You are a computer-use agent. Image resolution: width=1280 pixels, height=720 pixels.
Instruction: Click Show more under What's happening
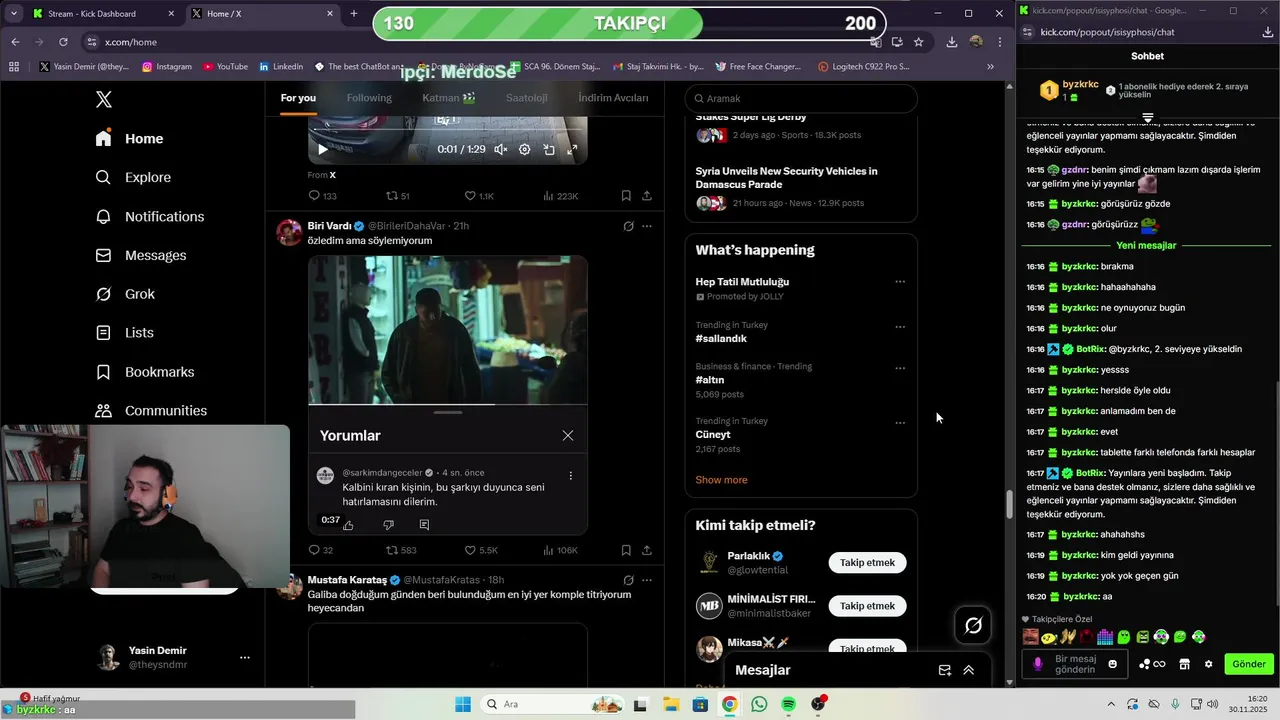click(721, 480)
